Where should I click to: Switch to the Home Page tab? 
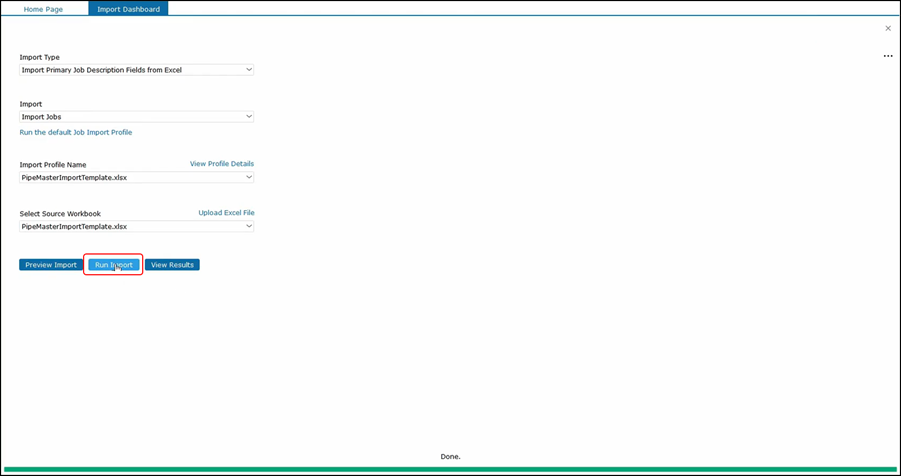pyautogui.click(x=46, y=9)
